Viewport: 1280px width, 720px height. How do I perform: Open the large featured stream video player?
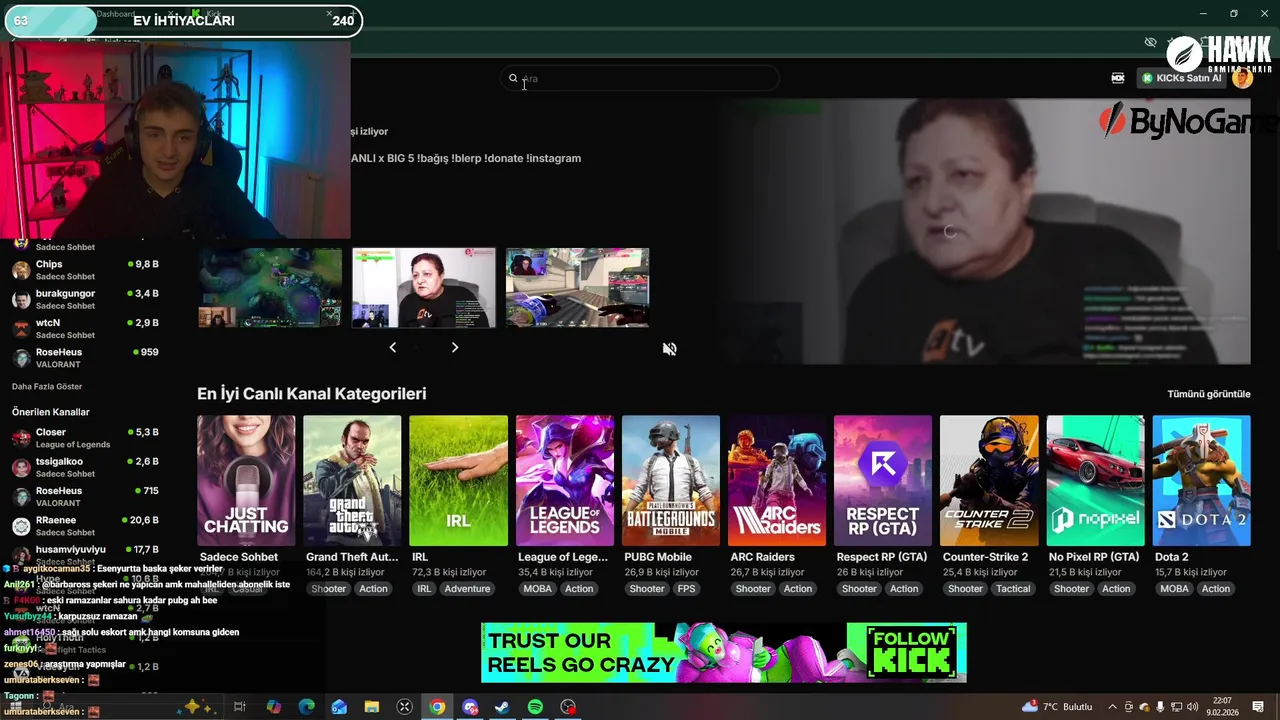coord(983,232)
